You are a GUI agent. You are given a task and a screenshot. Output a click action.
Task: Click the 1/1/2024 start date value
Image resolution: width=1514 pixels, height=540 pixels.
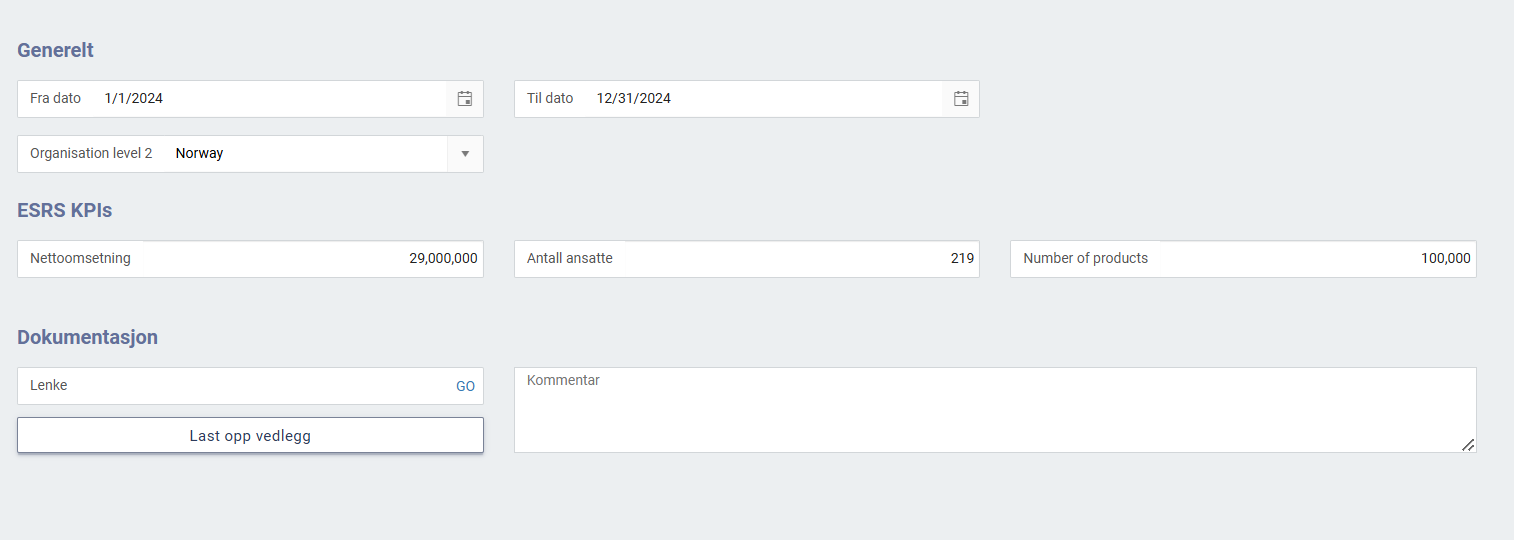133,99
